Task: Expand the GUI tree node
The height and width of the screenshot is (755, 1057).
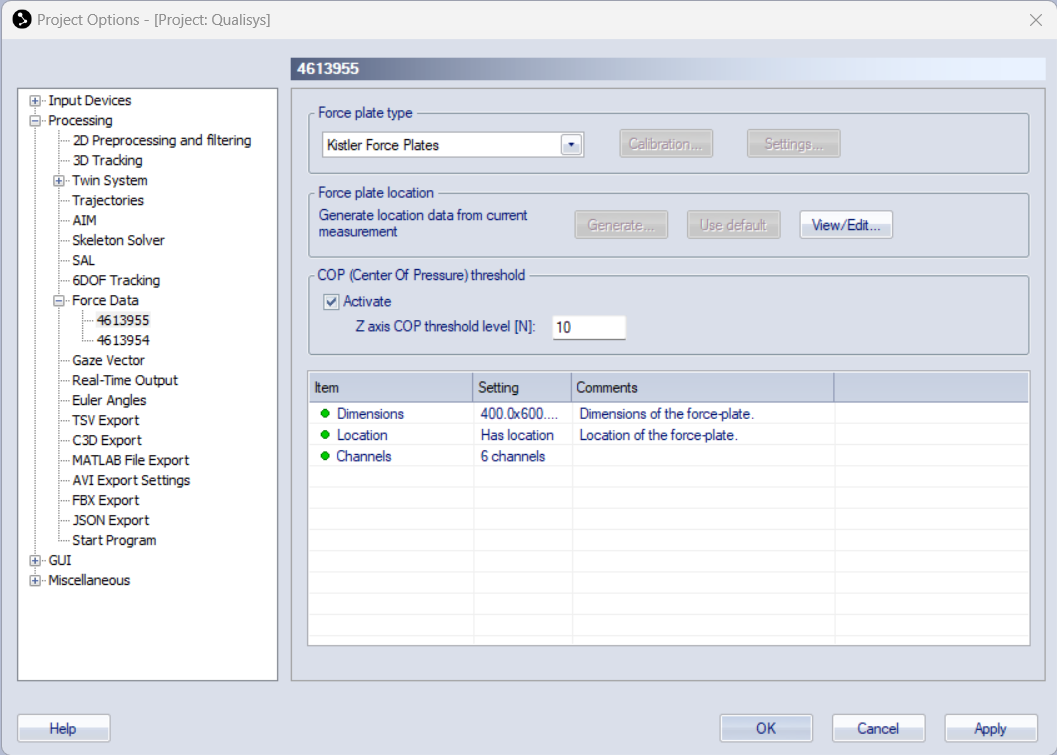Action: pos(36,561)
